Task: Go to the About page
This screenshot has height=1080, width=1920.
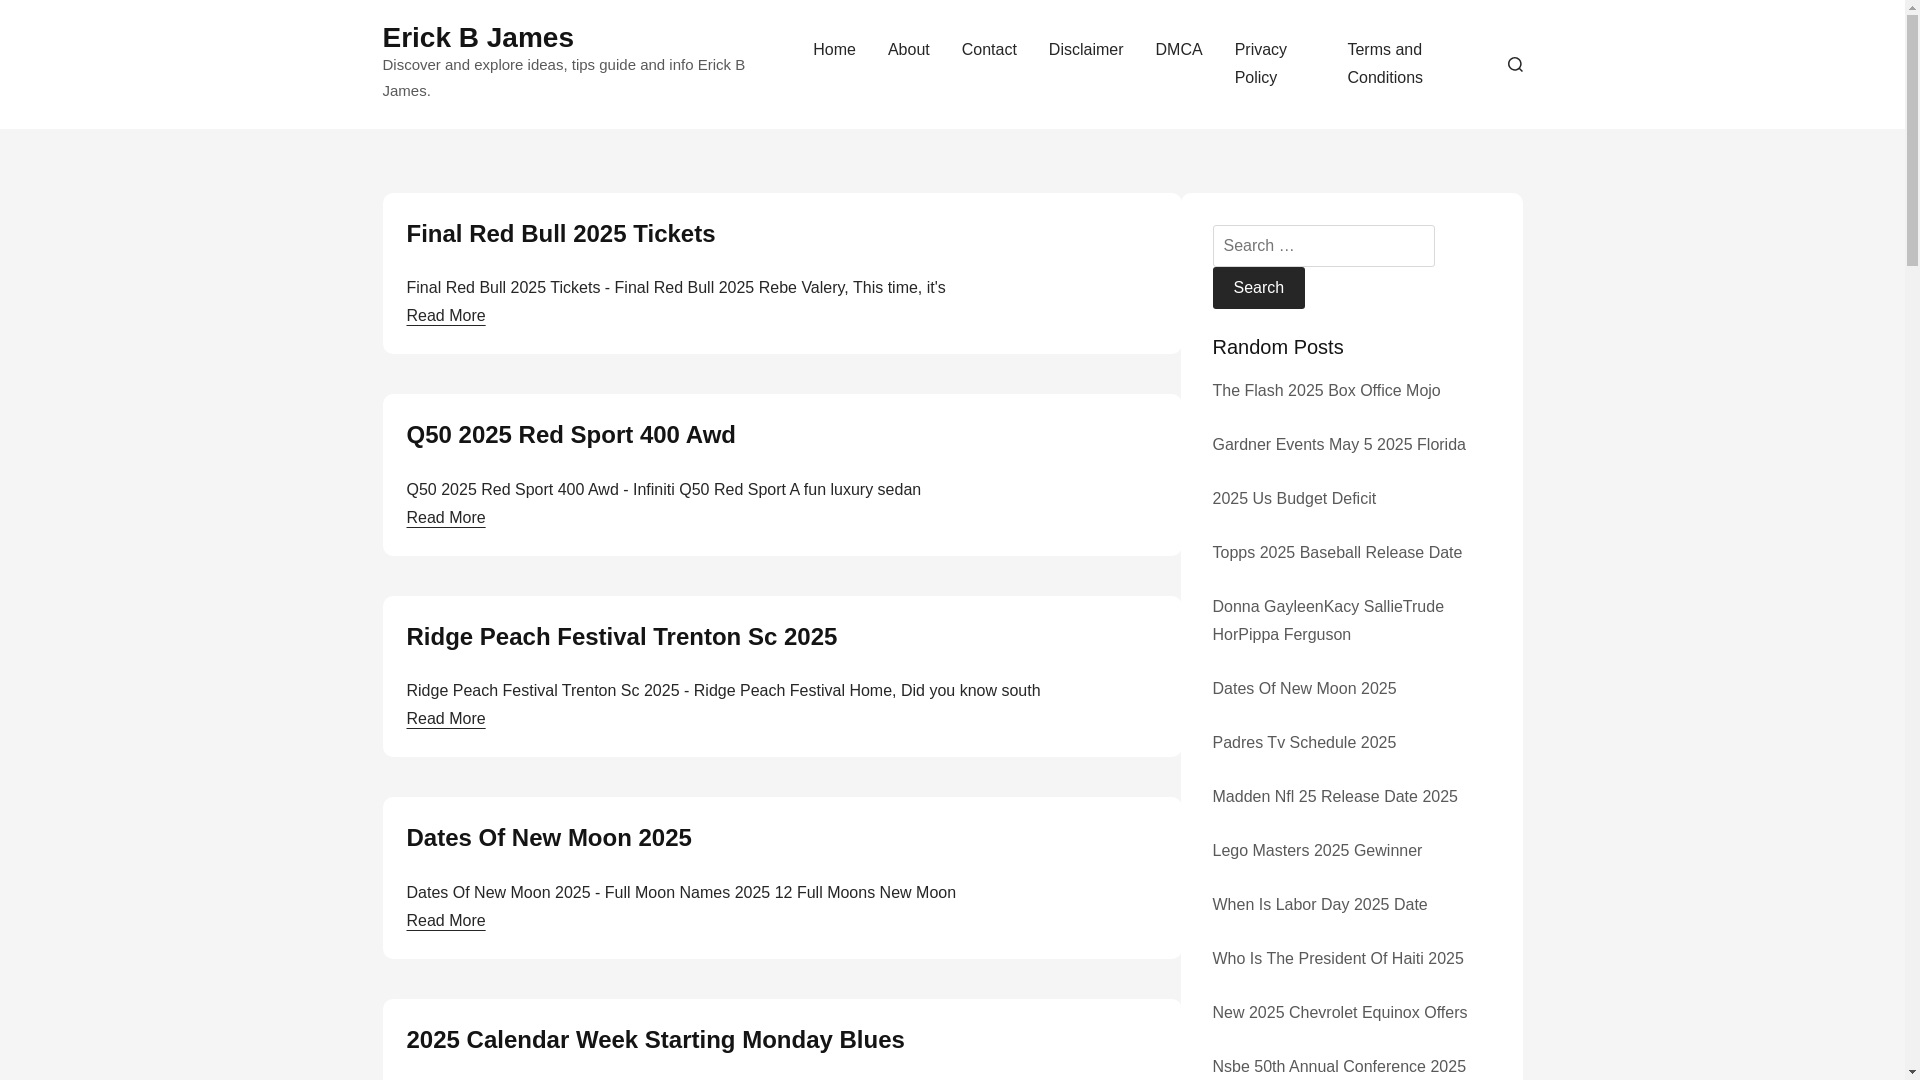Action: (908, 50)
